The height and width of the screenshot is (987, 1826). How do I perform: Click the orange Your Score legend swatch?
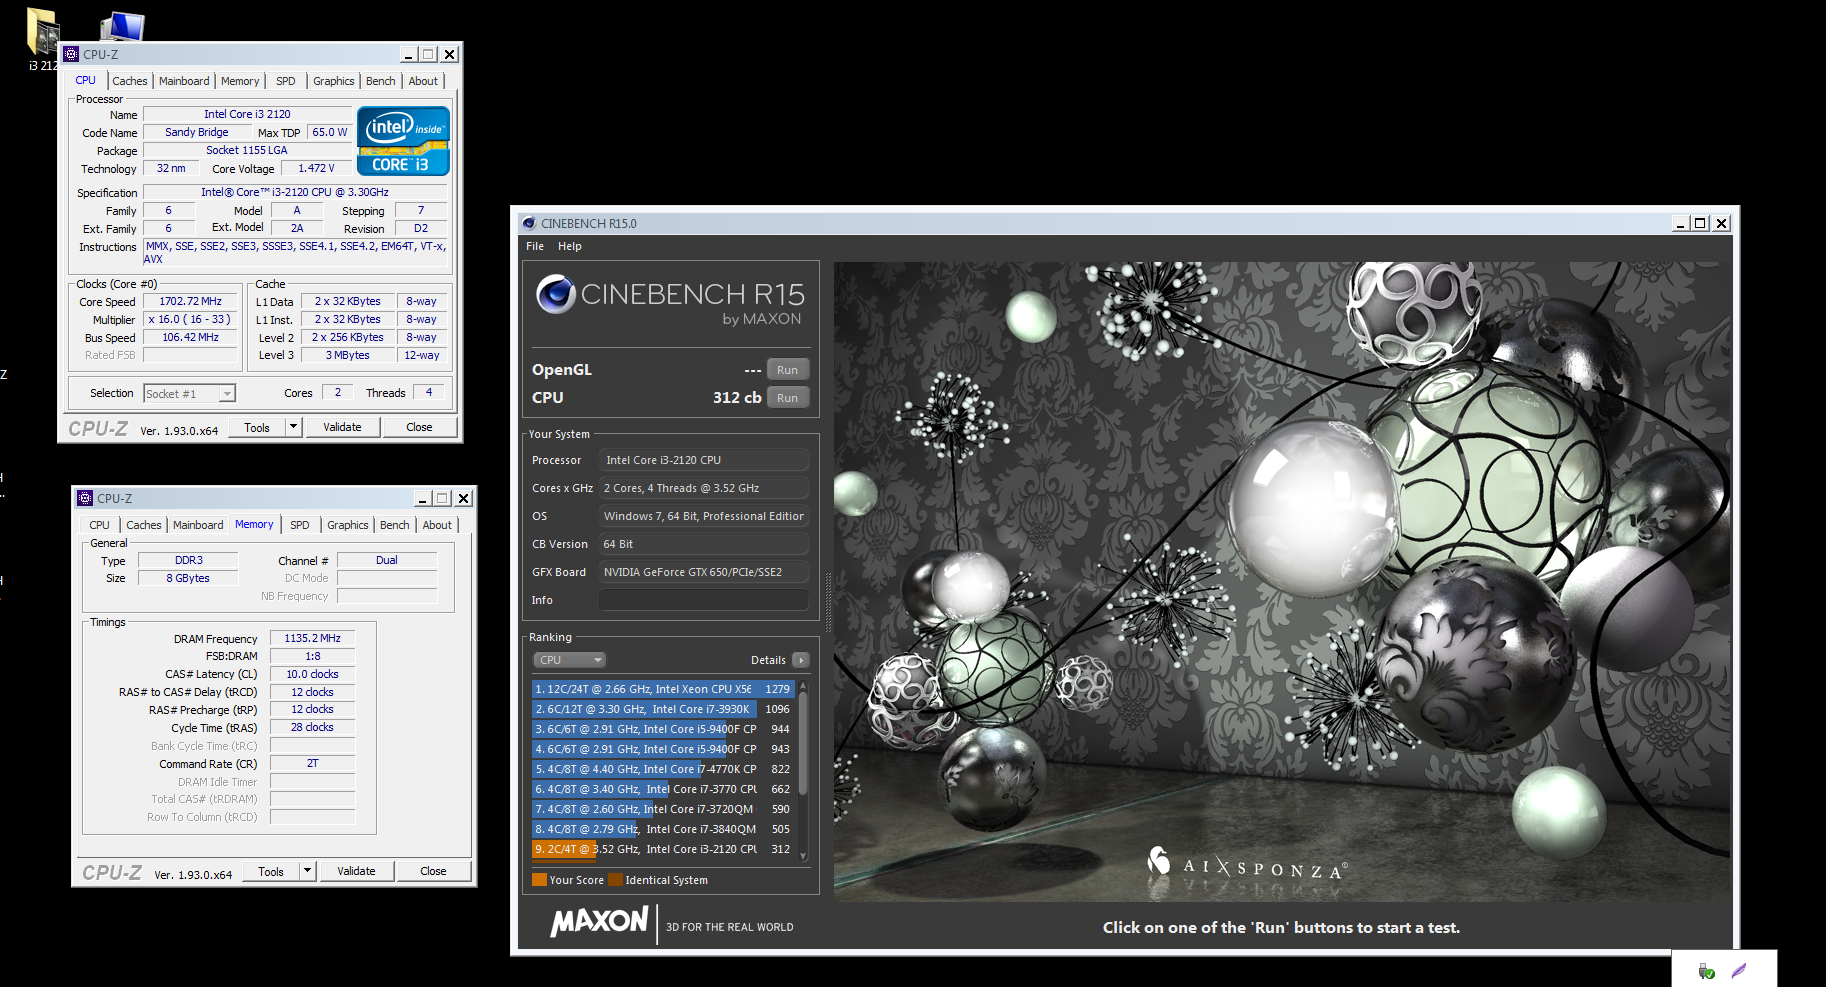540,880
